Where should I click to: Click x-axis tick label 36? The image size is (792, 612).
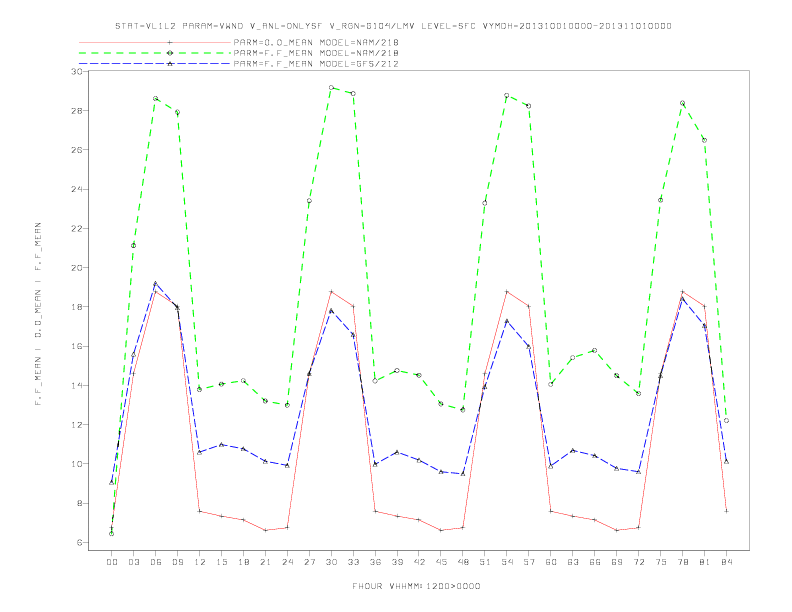(375, 562)
